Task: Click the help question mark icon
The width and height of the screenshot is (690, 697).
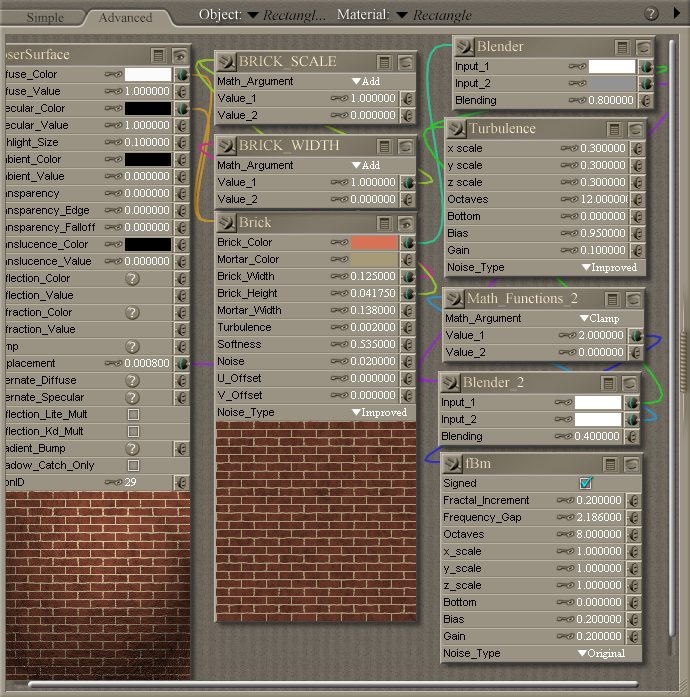Action: [x=652, y=14]
